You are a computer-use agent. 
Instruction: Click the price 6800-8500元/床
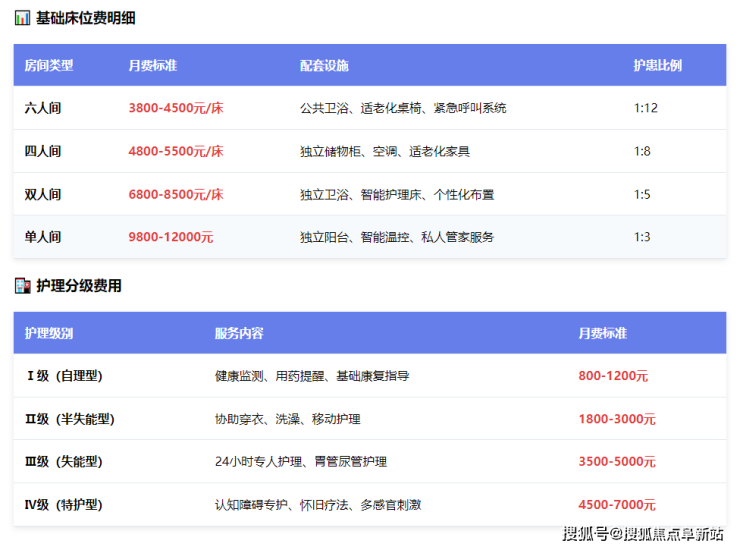tap(176, 194)
